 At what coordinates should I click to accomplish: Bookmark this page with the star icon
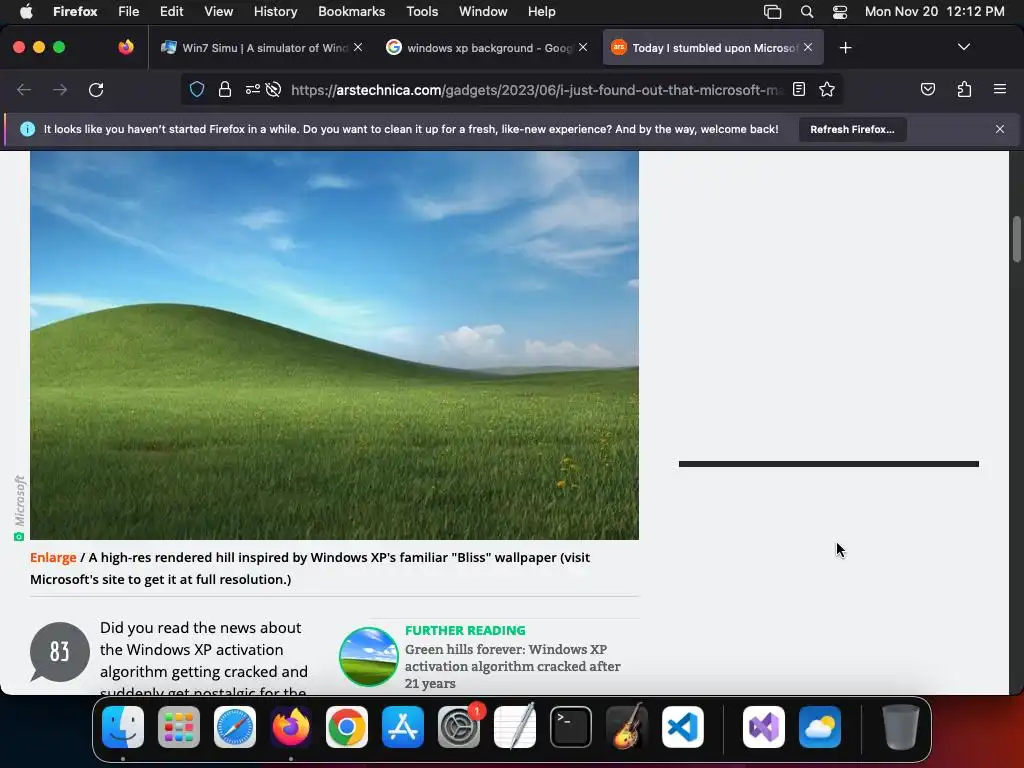click(x=827, y=89)
